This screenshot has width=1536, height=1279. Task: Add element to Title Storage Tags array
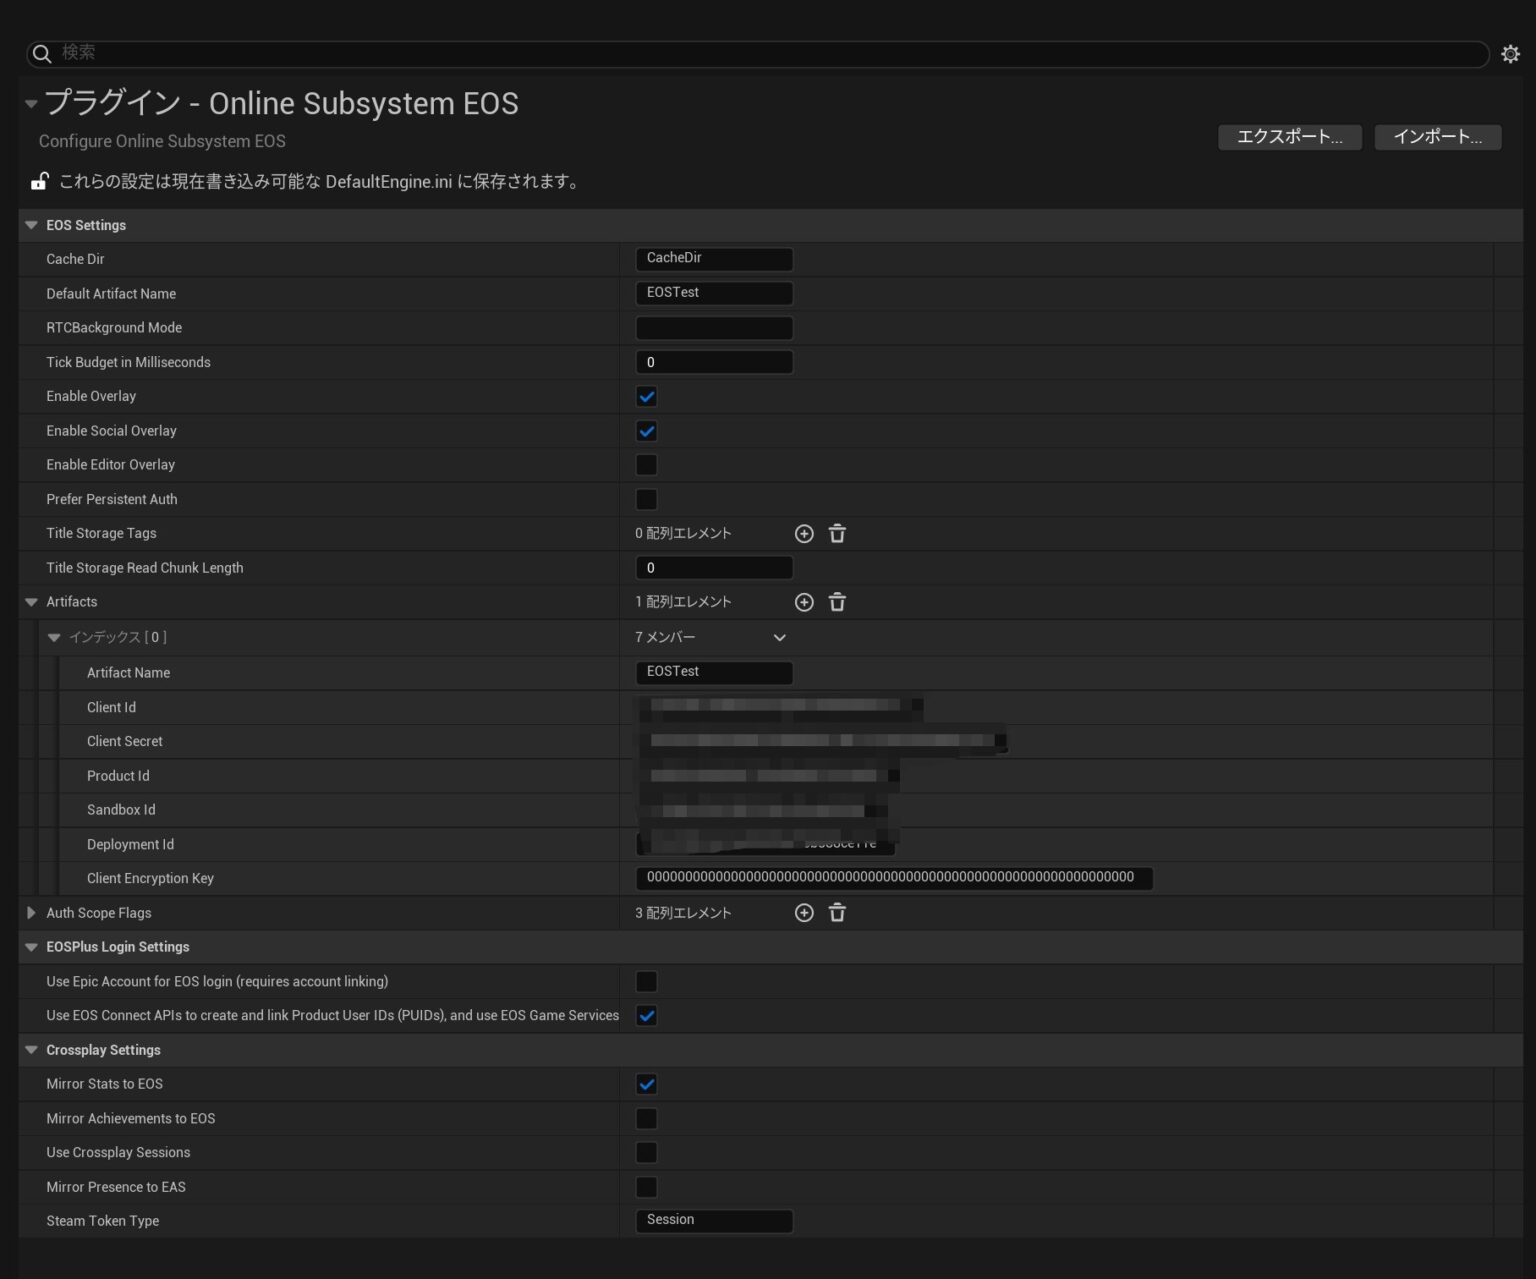pyautogui.click(x=804, y=533)
